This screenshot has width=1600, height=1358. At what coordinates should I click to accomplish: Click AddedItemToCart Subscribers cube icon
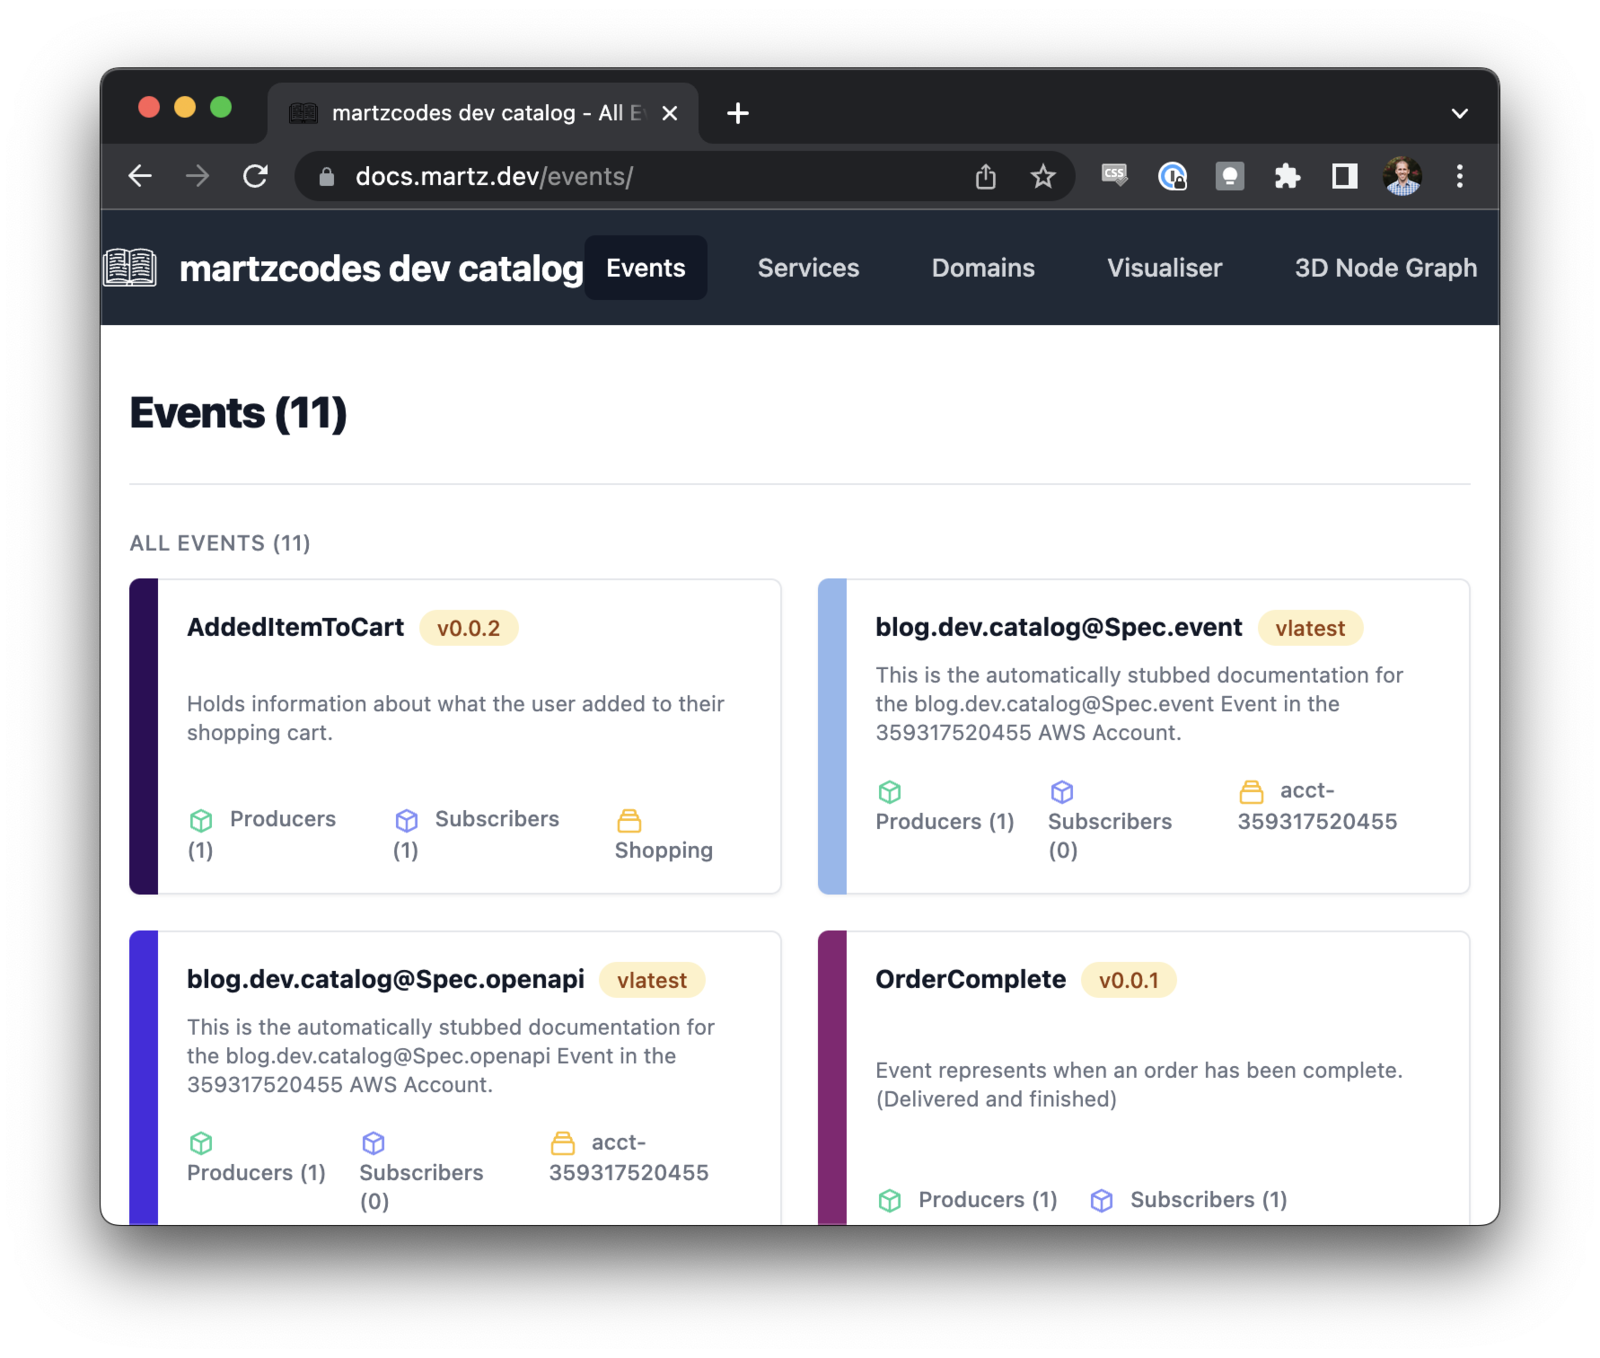406,820
